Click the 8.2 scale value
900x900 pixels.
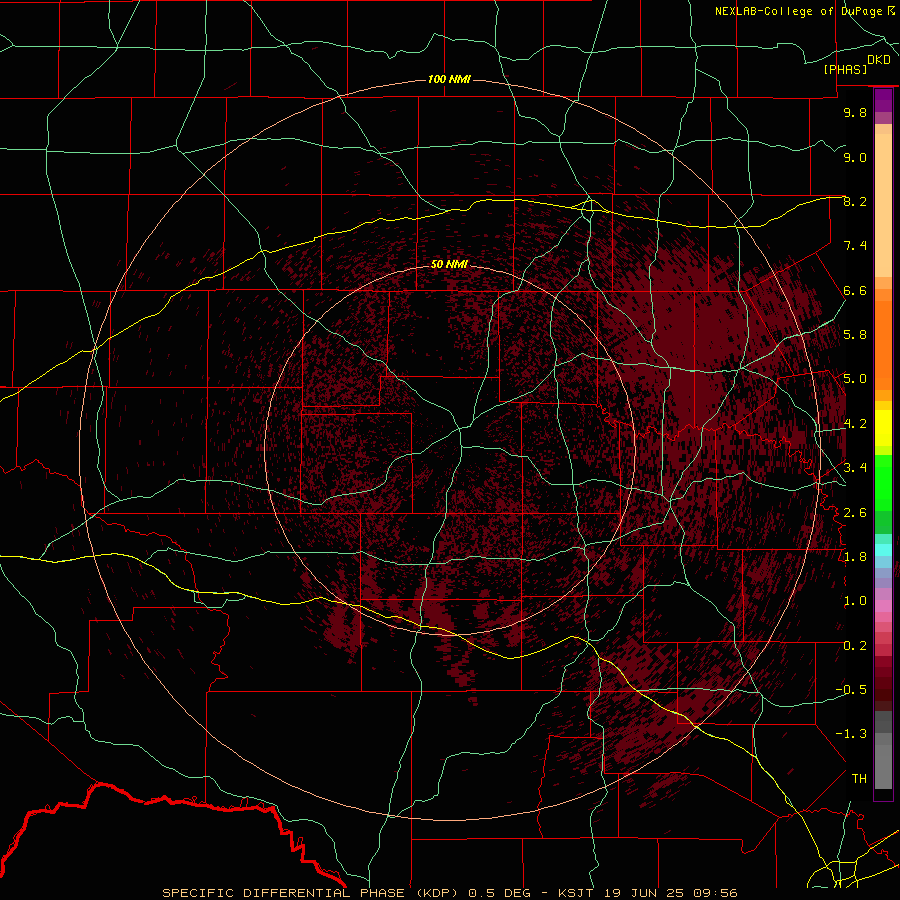pyautogui.click(x=855, y=201)
